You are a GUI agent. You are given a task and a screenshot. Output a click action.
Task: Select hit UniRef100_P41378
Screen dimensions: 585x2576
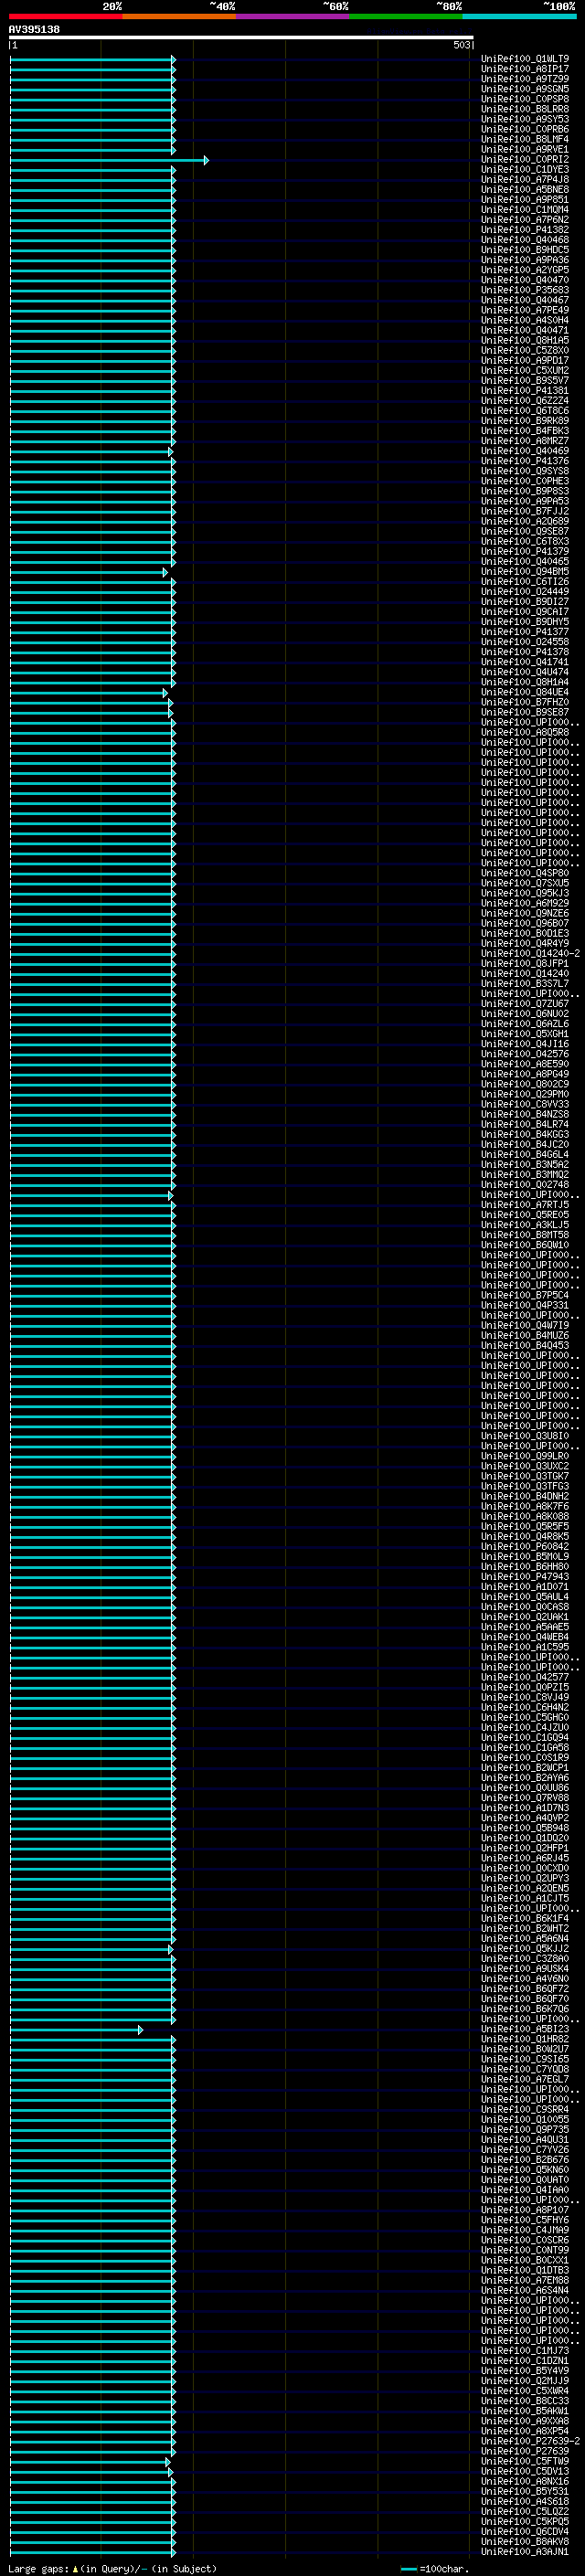(525, 652)
